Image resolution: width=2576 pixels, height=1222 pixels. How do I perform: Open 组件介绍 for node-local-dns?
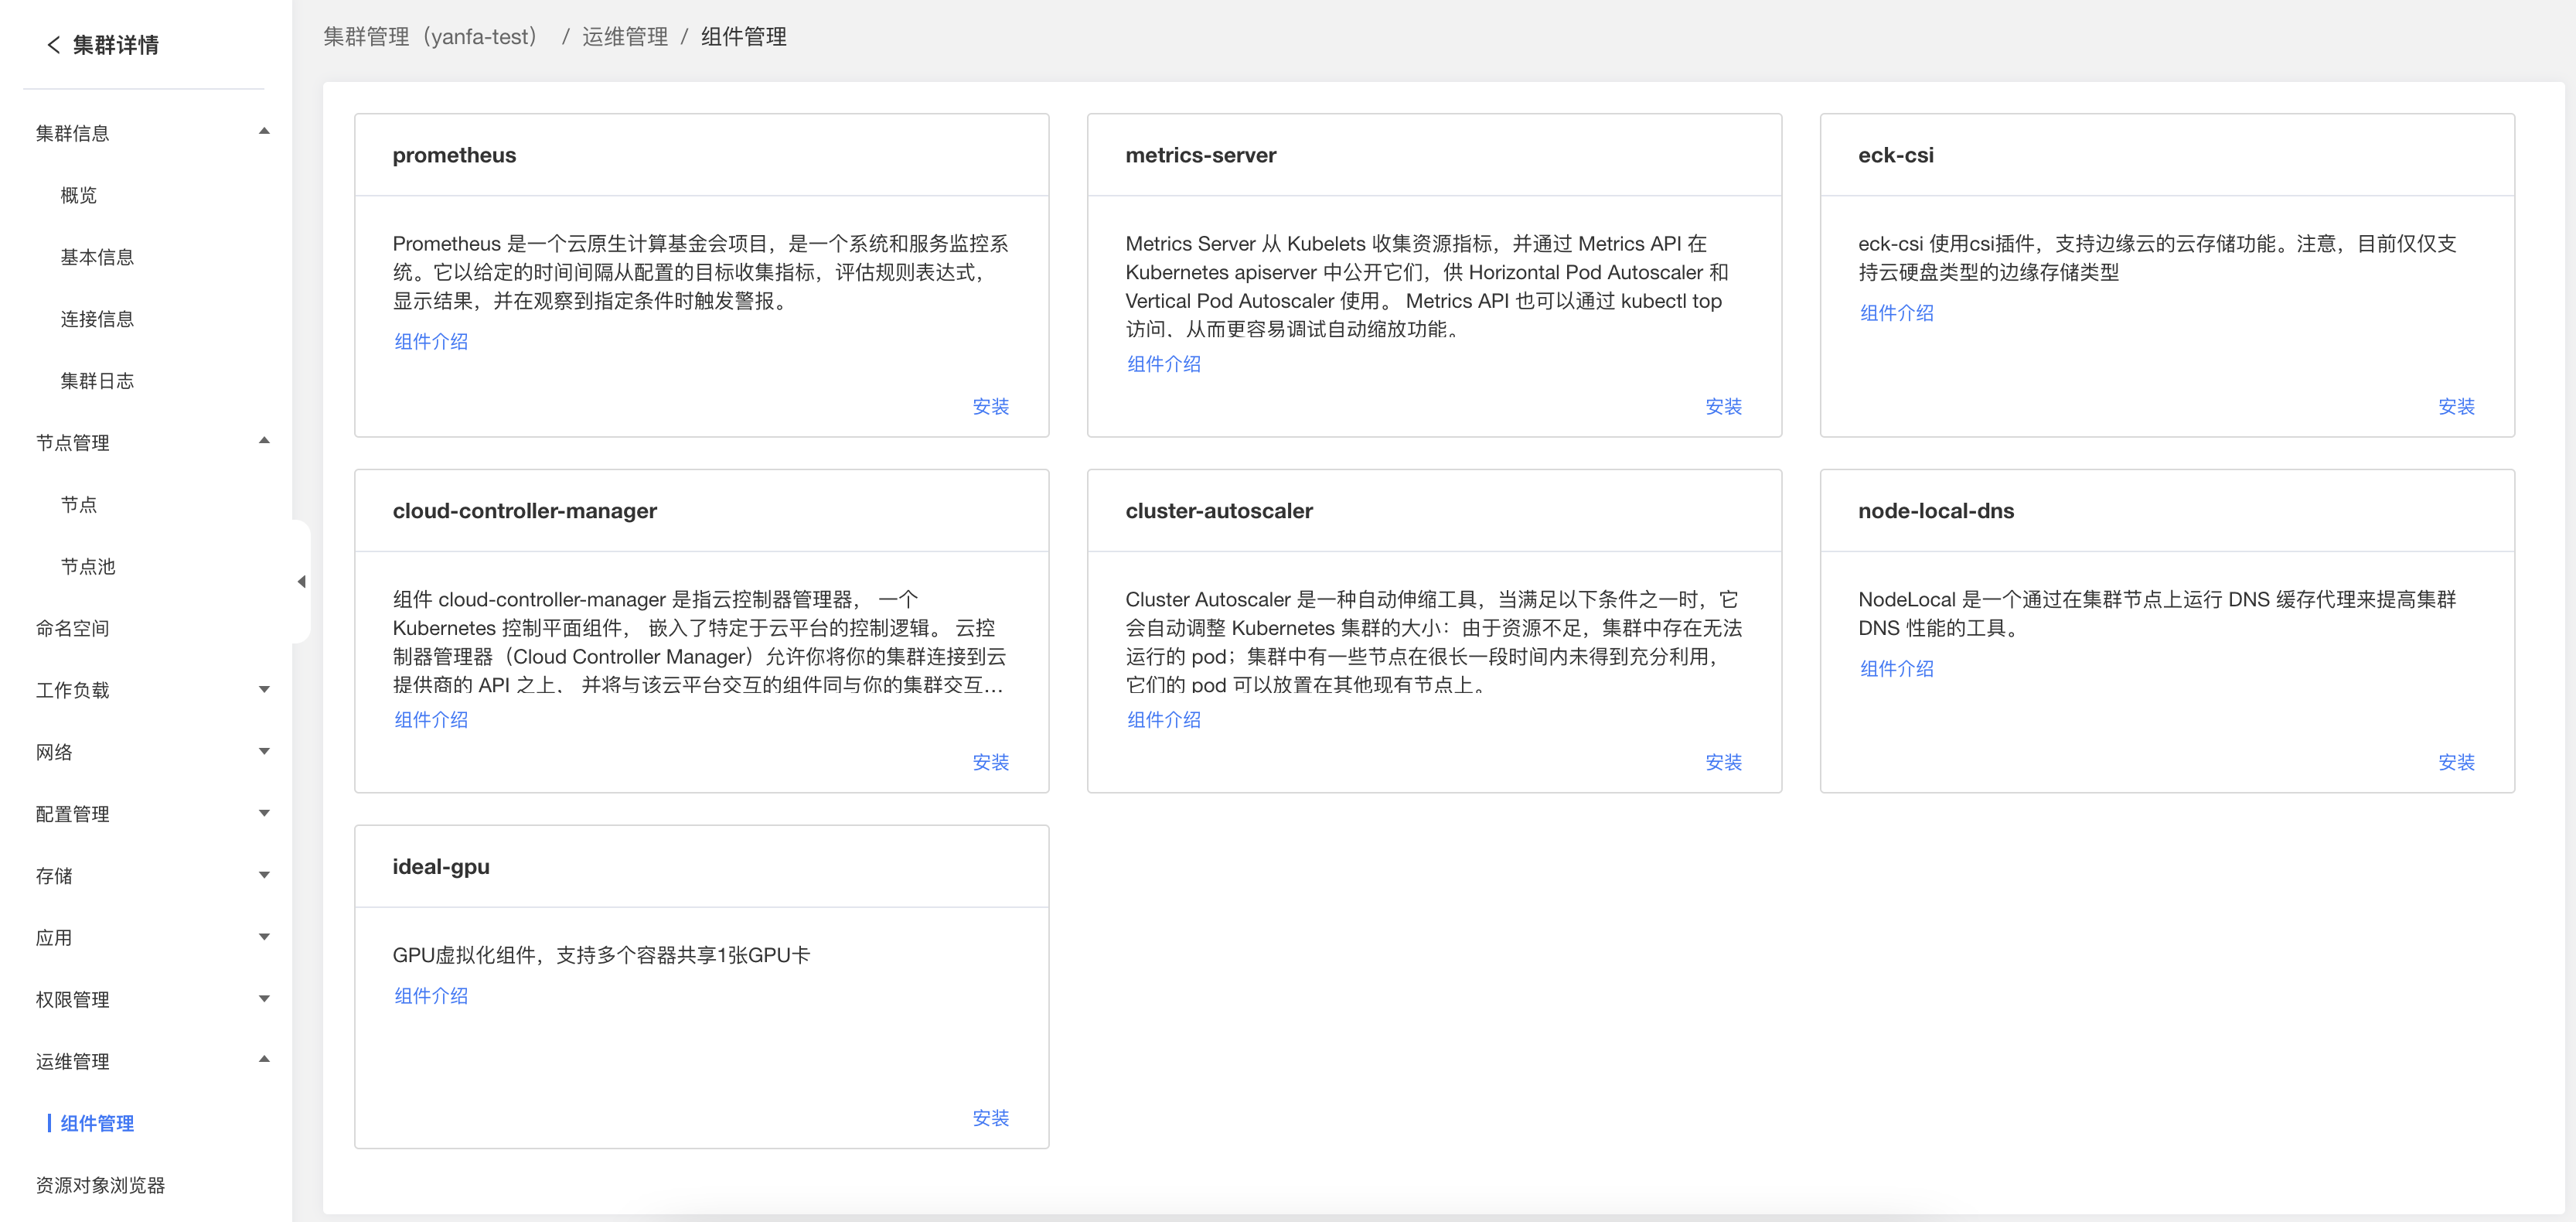1897,669
